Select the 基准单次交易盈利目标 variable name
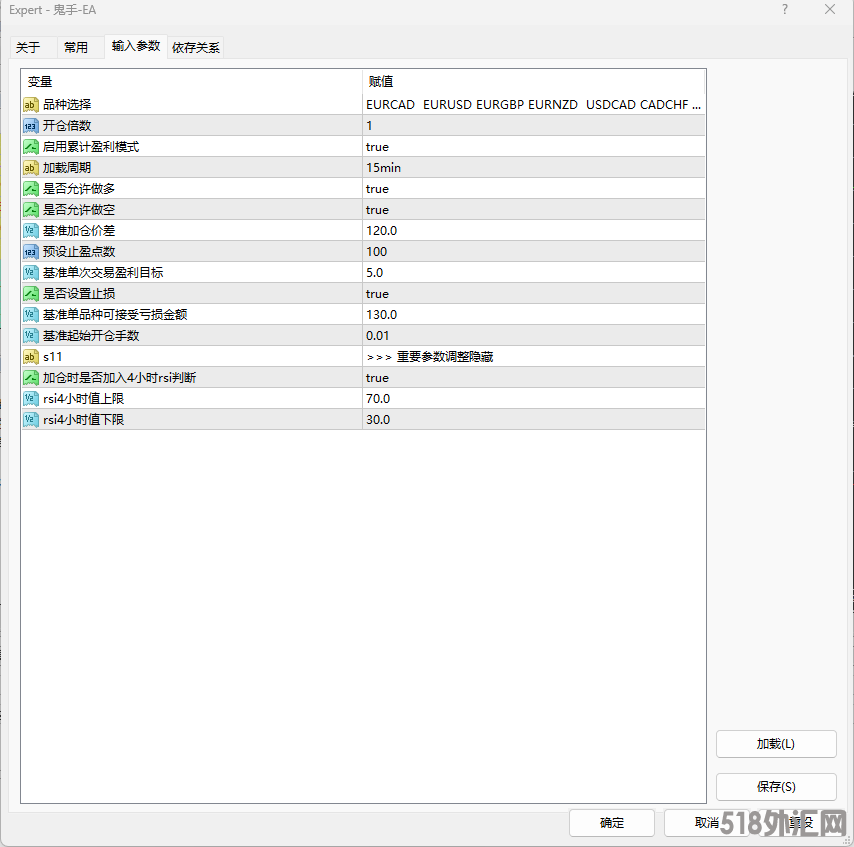The height and width of the screenshot is (847, 854). [103, 272]
